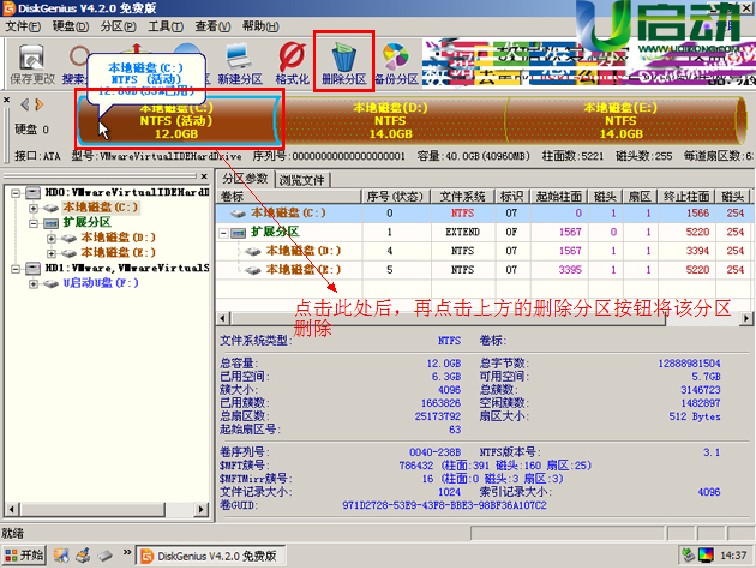The height and width of the screenshot is (568, 756).
Task: Select 本地磁盘(C:) in the left tree
Action: point(101,207)
